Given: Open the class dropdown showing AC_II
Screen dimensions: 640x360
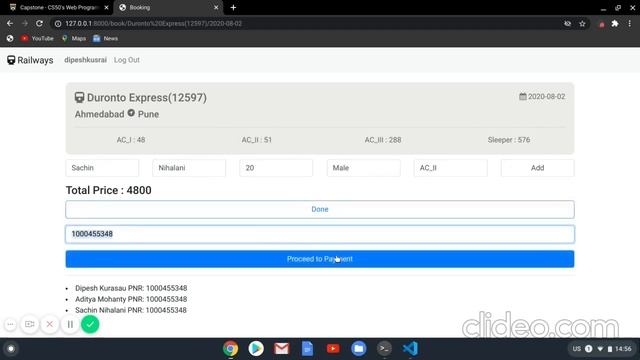Looking at the screenshot, I should point(450,168).
